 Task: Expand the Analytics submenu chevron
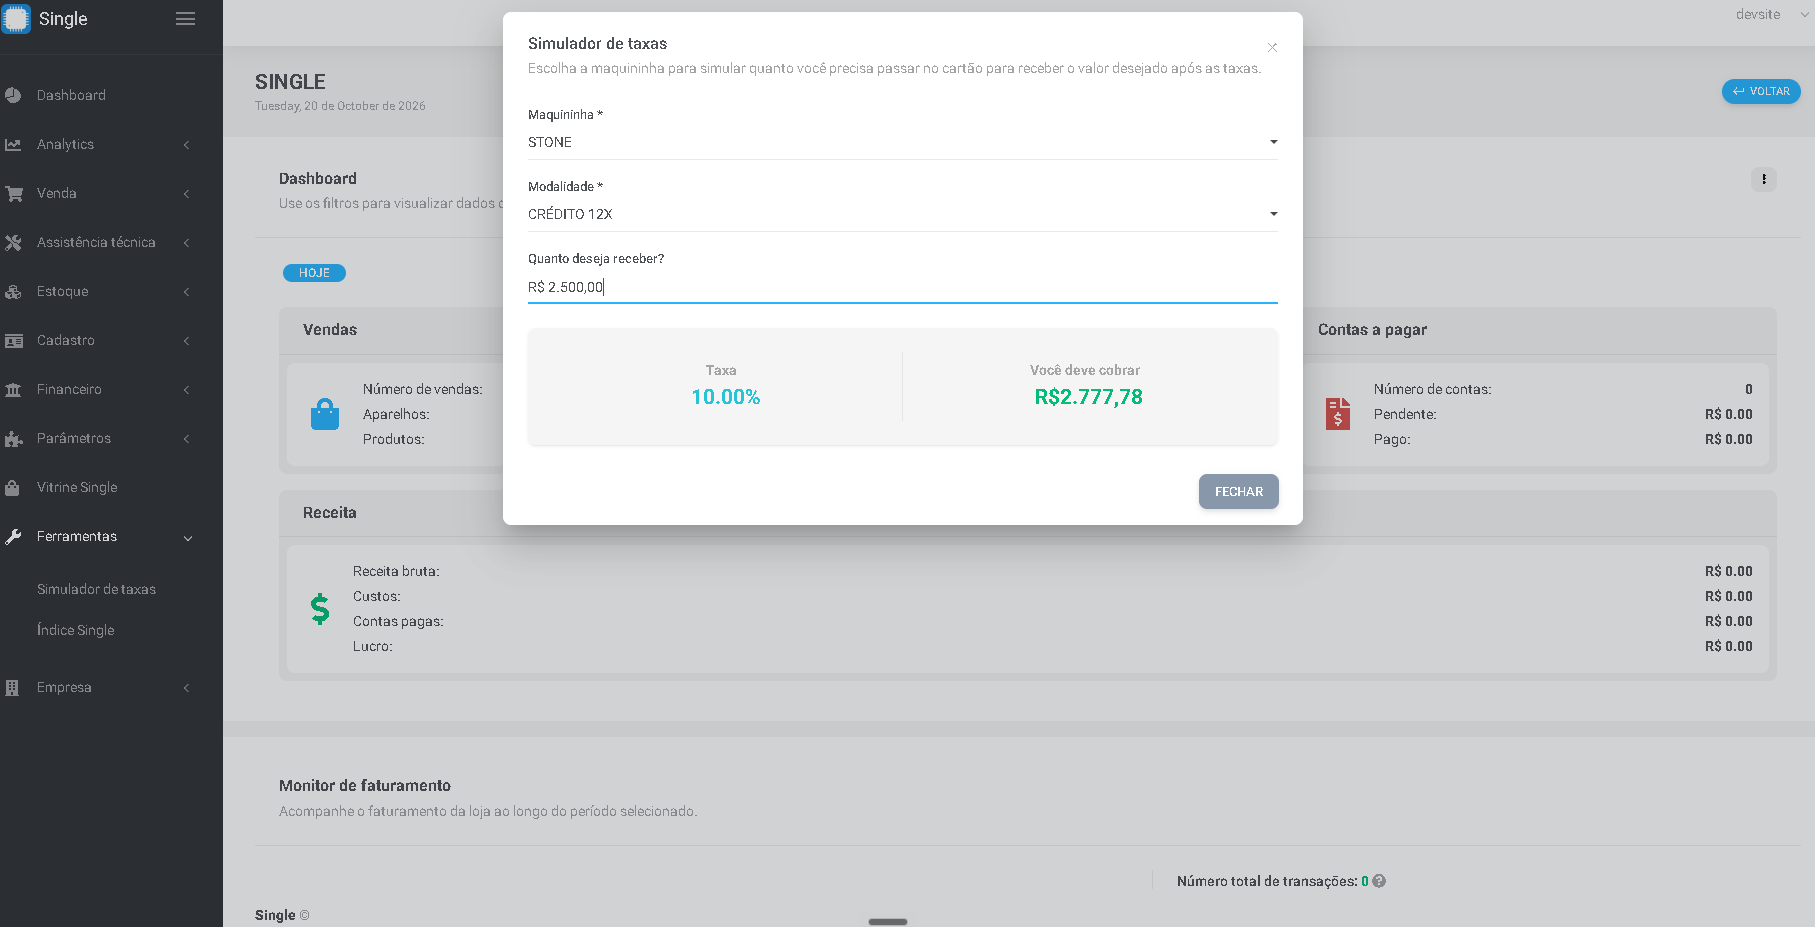186,144
